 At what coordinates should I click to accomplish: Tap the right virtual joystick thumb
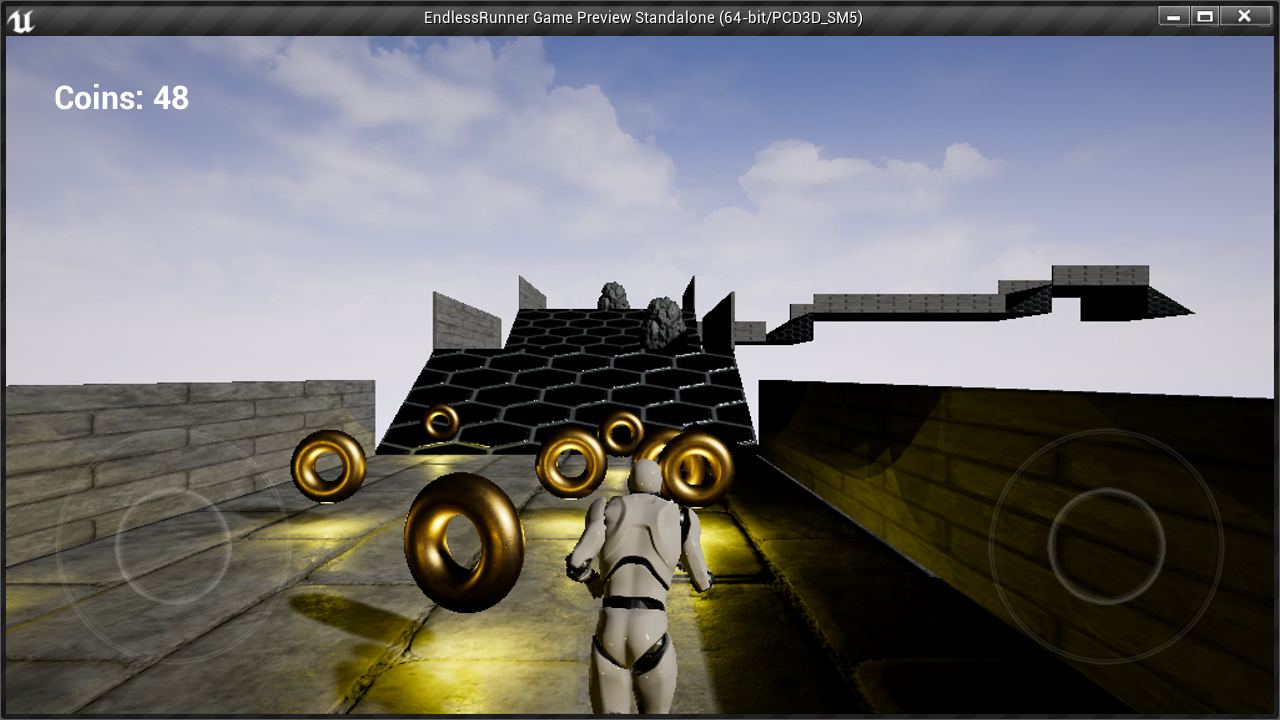1106,546
